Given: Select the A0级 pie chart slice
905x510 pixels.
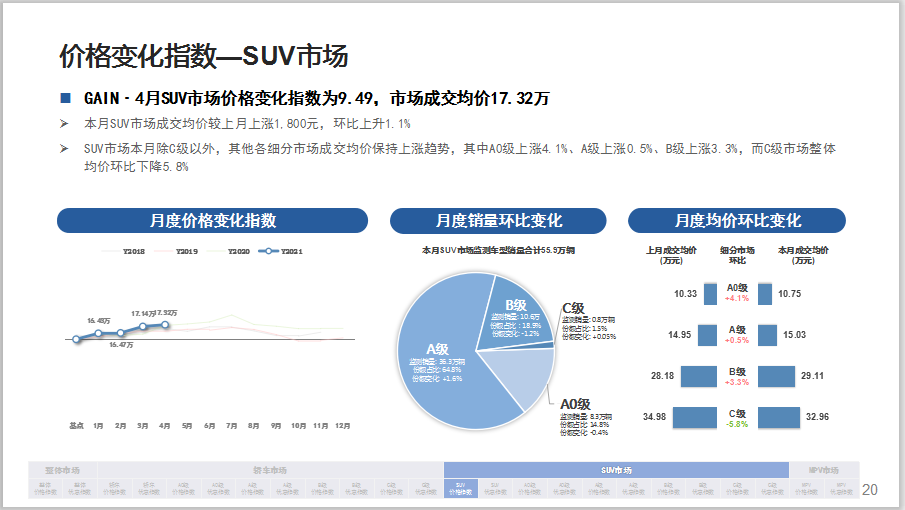Looking at the screenshot, I should pyautogui.click(x=522, y=380).
